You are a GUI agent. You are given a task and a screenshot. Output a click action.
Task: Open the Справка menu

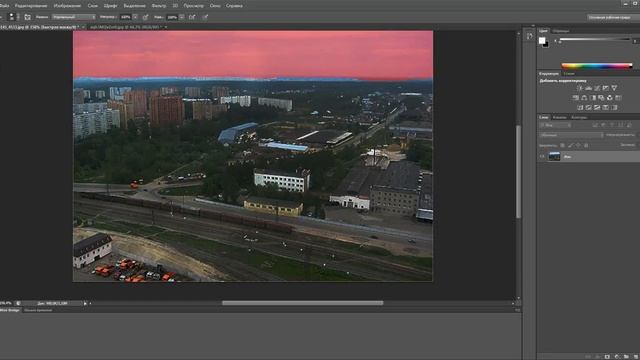[x=234, y=6]
